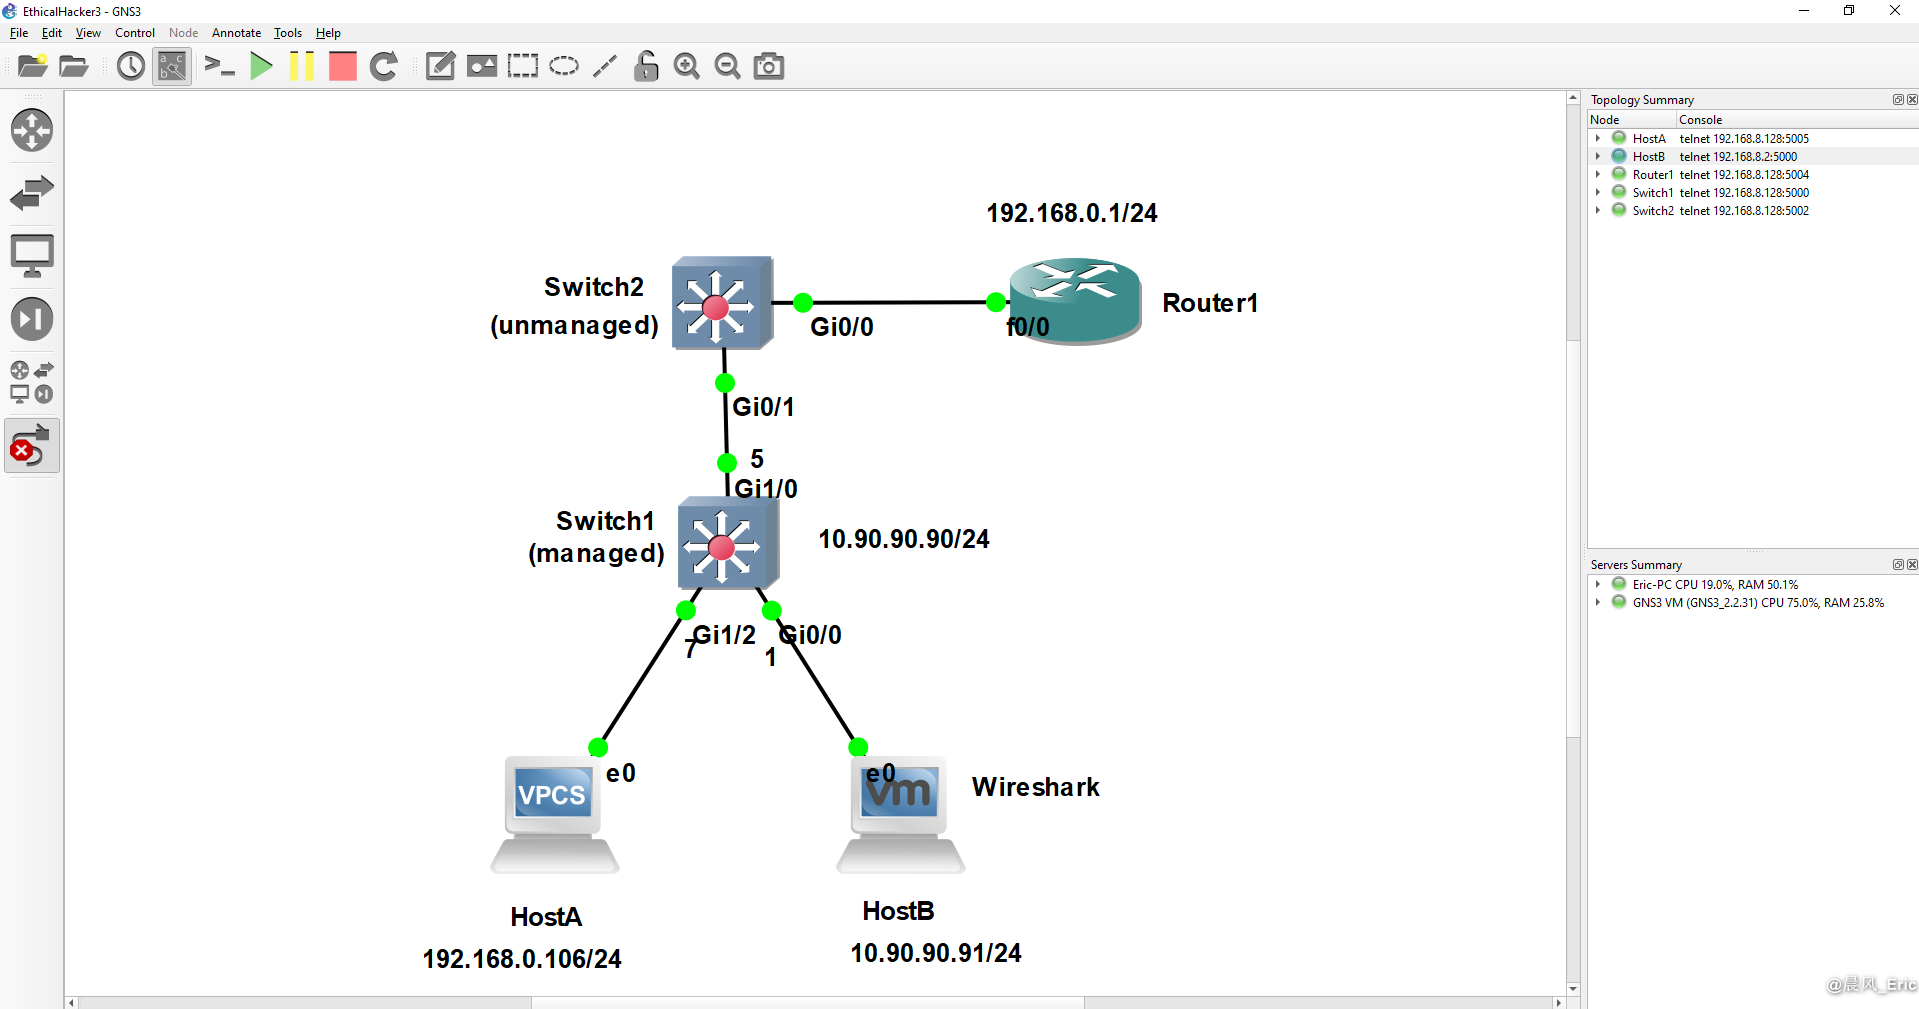Open the Tools menu
The image size is (1919, 1009).
[288, 33]
